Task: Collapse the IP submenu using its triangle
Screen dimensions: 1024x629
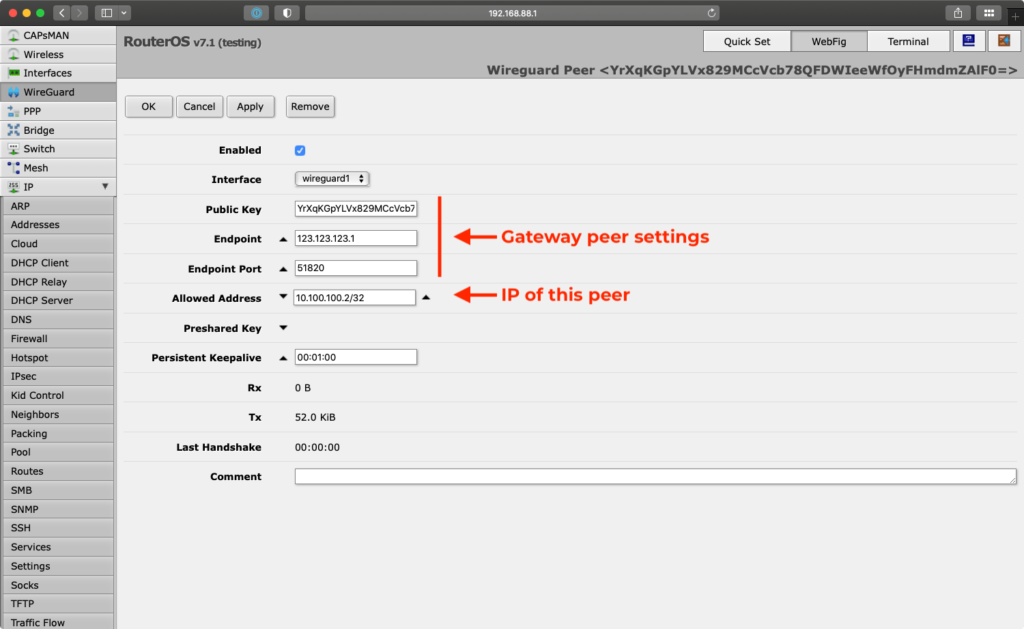Action: (x=103, y=186)
